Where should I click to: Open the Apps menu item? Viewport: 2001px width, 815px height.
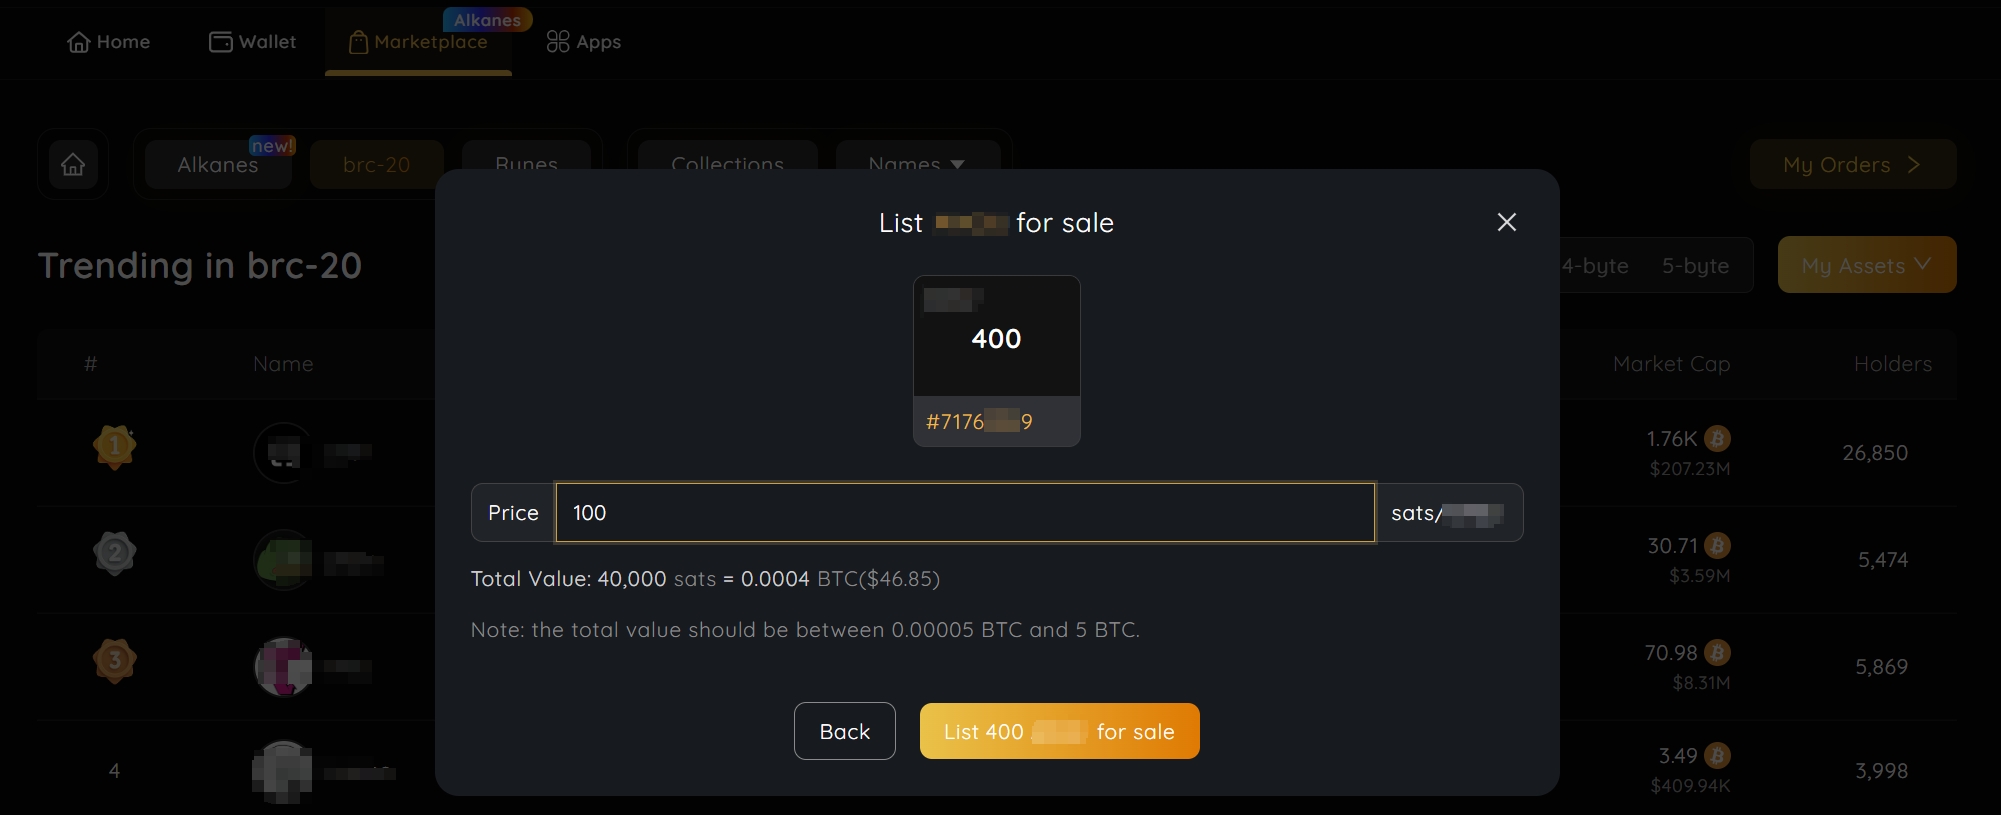(584, 42)
